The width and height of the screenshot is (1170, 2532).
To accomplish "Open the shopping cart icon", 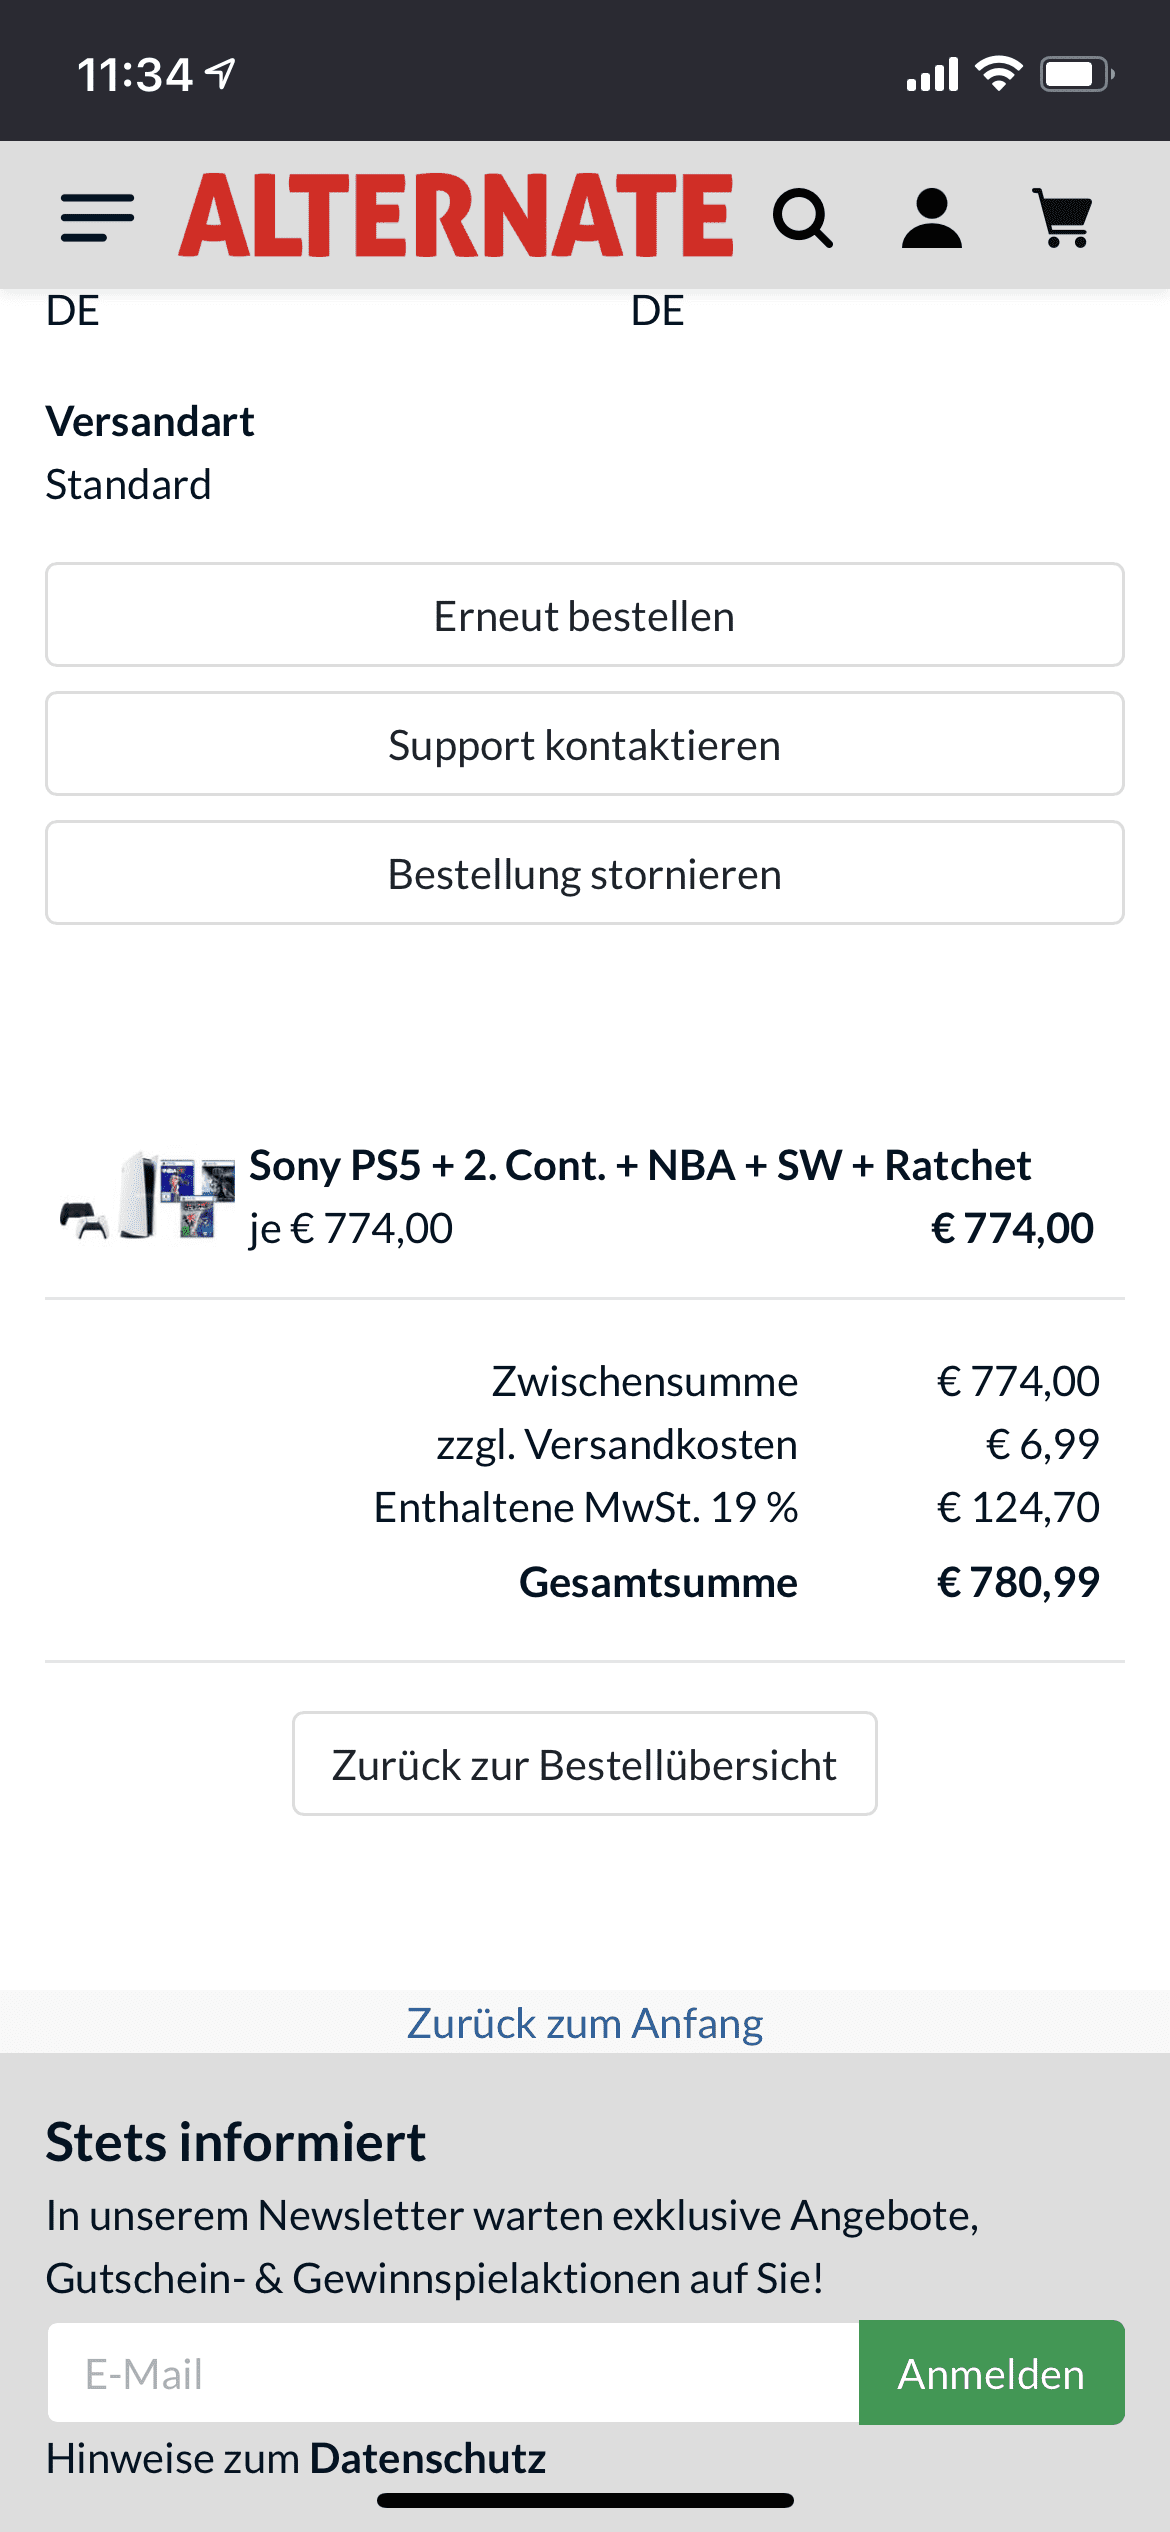I will (x=1063, y=218).
